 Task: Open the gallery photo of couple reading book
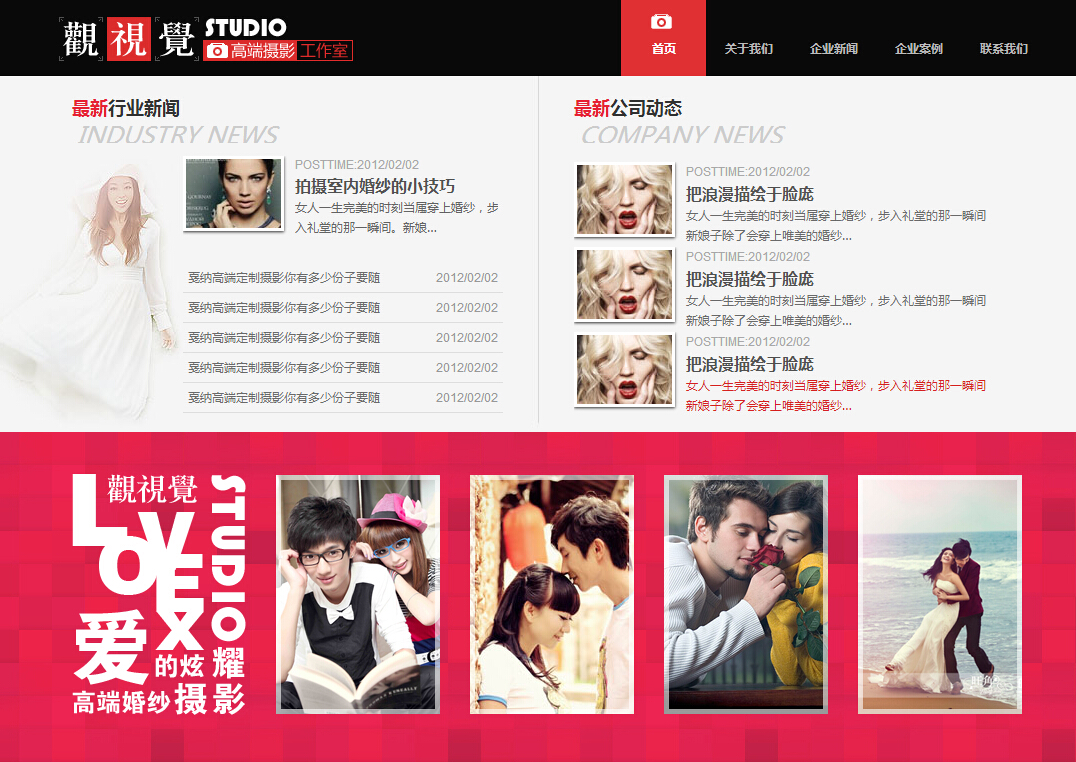(x=358, y=594)
